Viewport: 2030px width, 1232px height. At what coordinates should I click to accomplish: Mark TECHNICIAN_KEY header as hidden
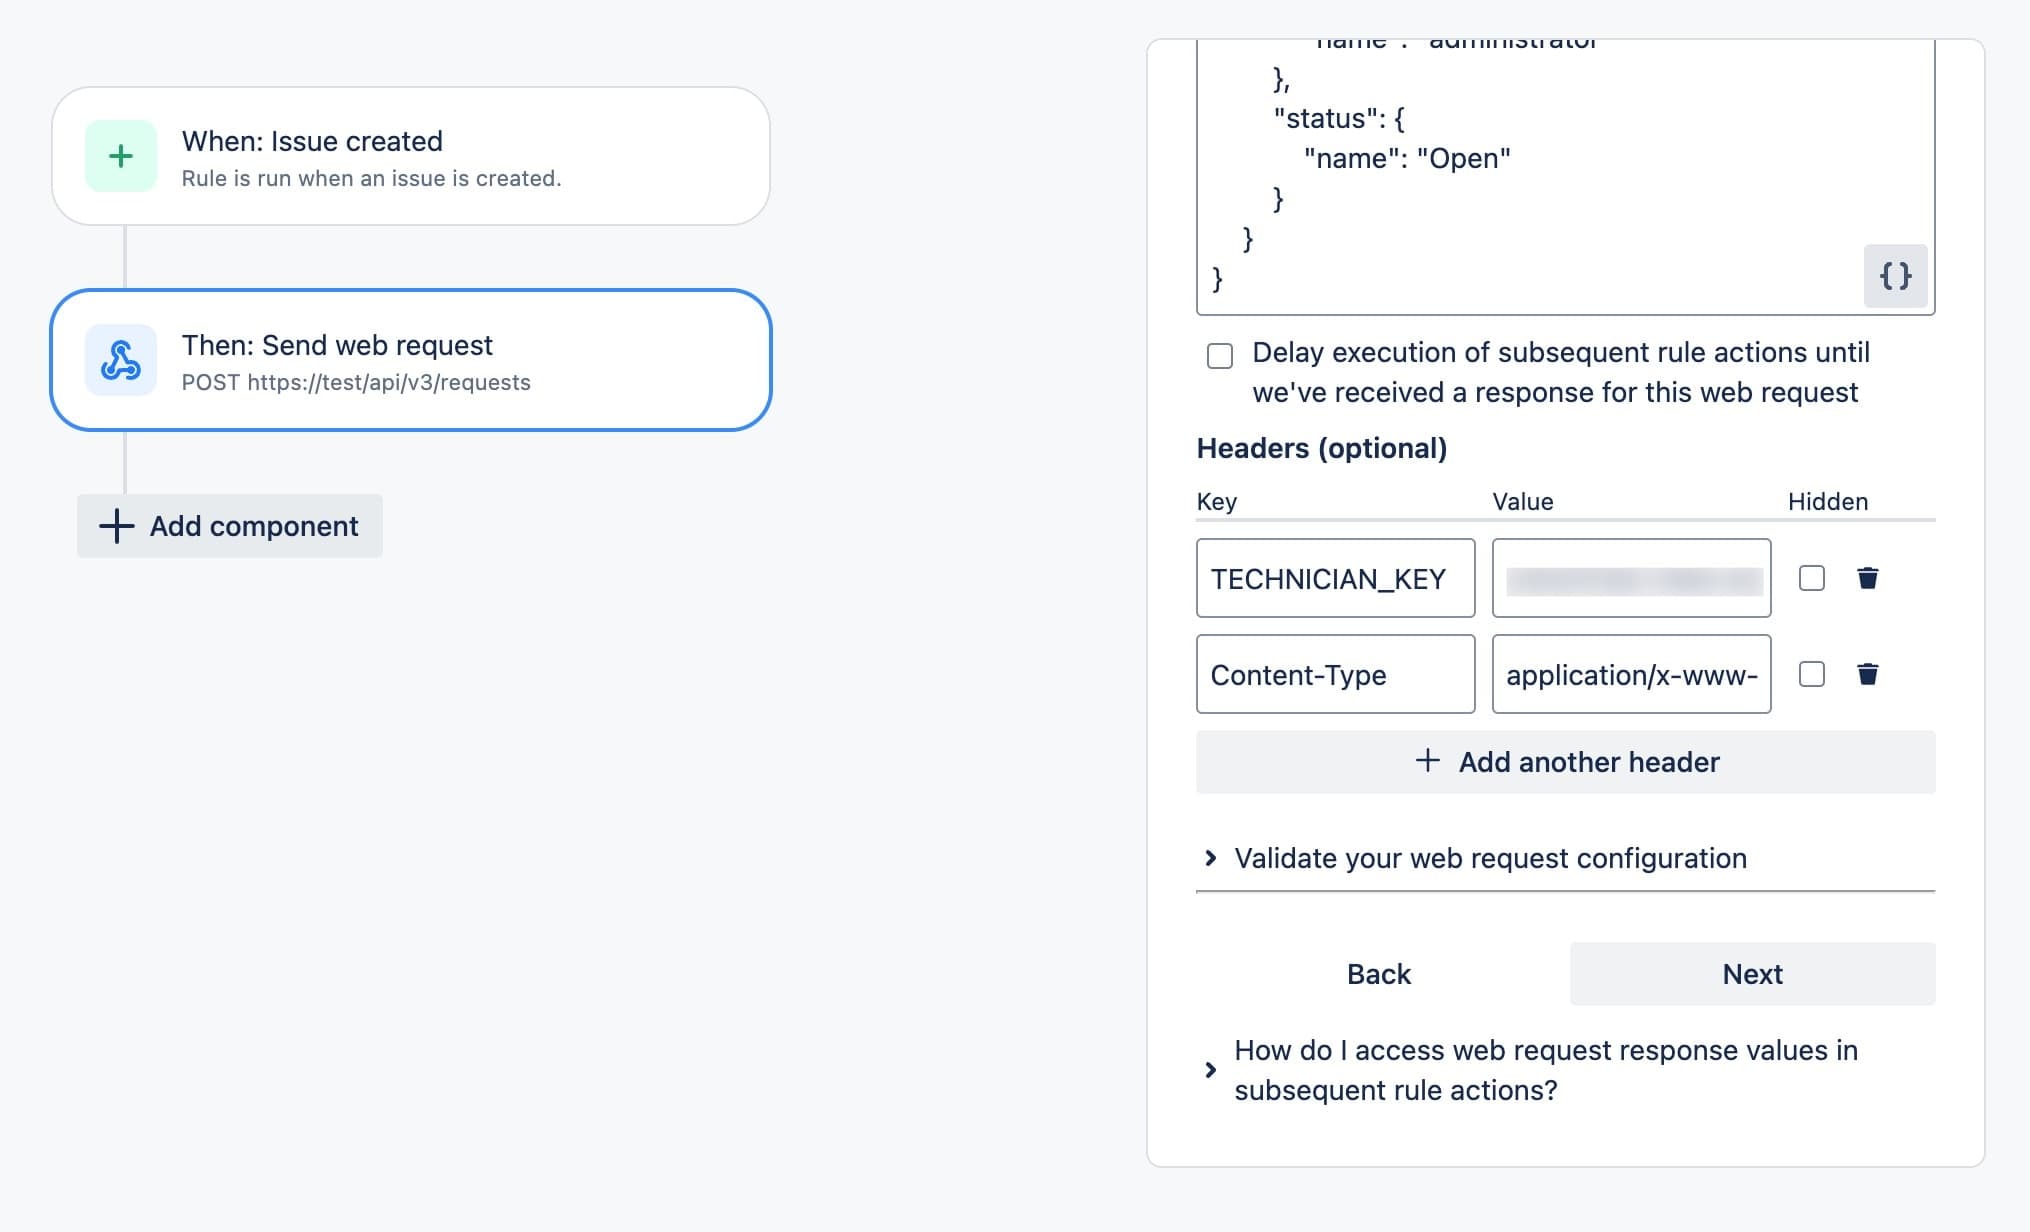coord(1811,578)
